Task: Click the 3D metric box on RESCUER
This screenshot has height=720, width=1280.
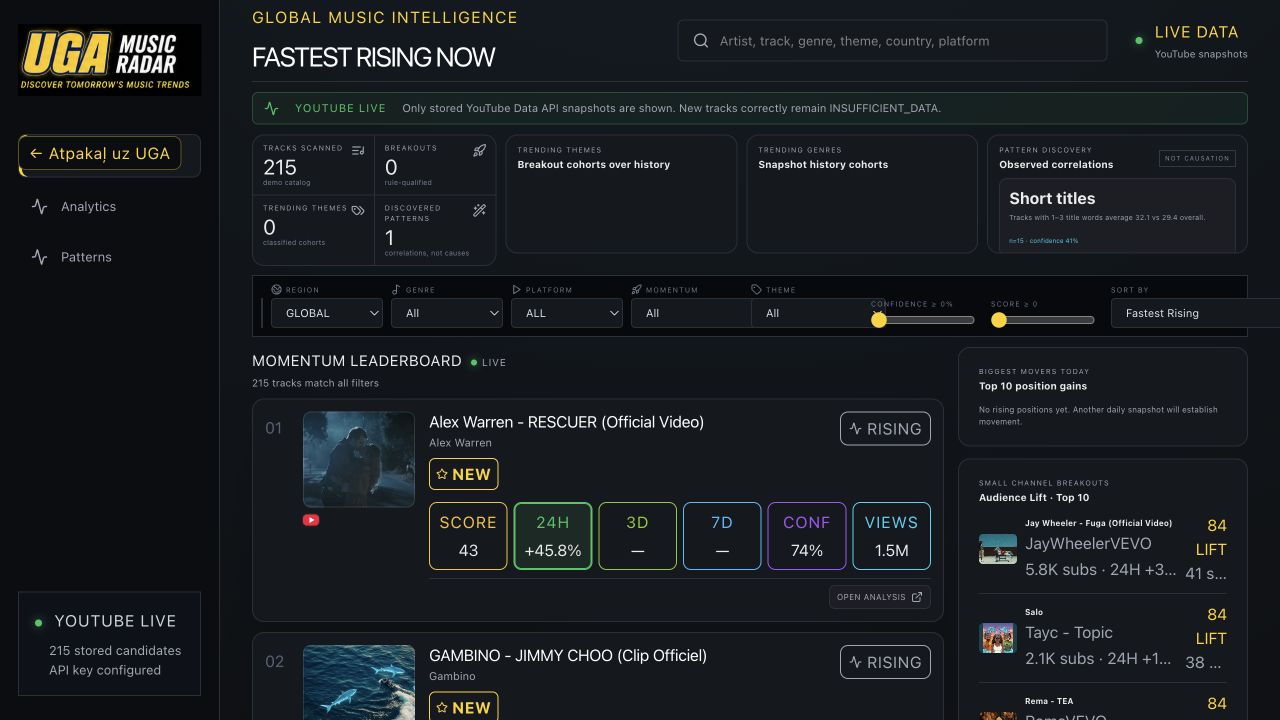Action: click(x=637, y=536)
